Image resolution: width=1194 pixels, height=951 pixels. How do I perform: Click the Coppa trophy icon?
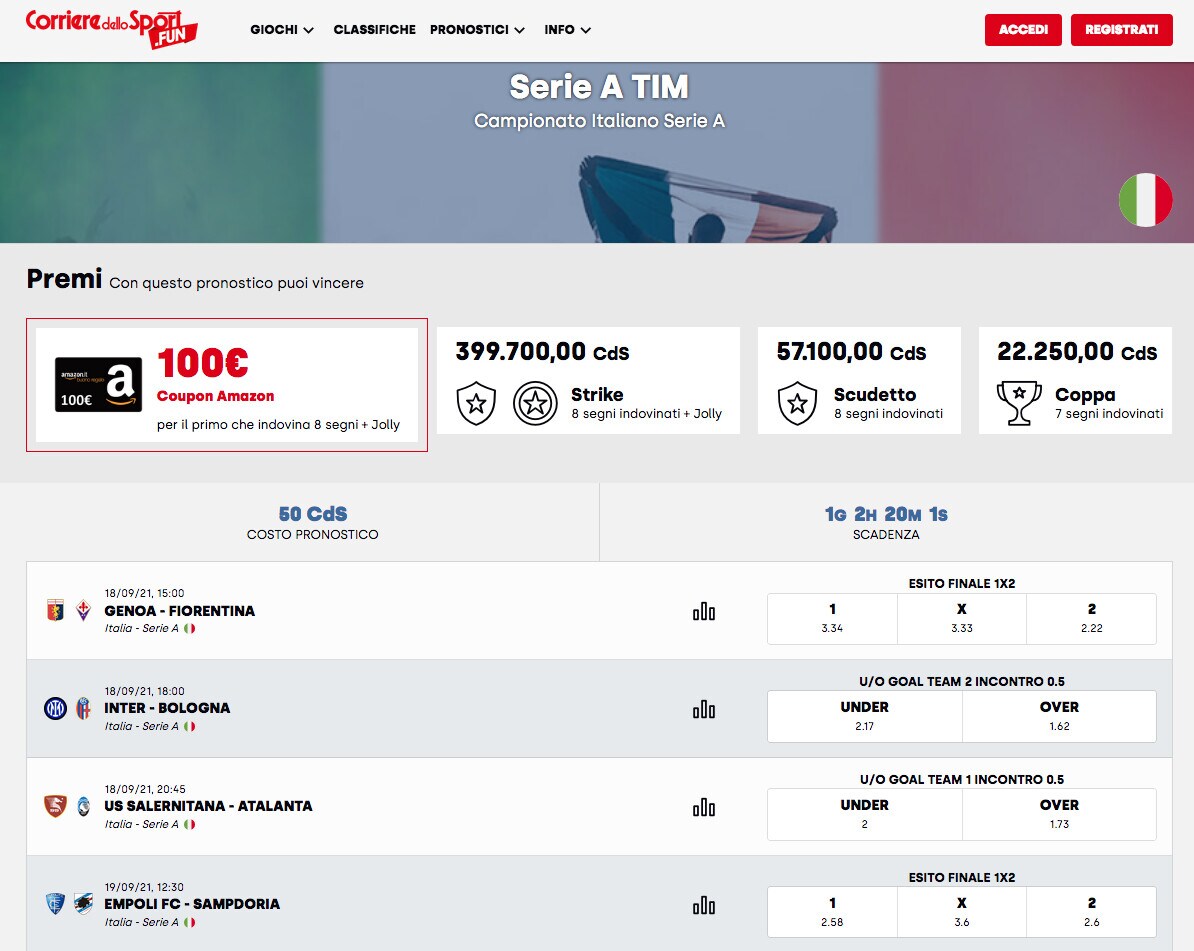(x=1019, y=404)
